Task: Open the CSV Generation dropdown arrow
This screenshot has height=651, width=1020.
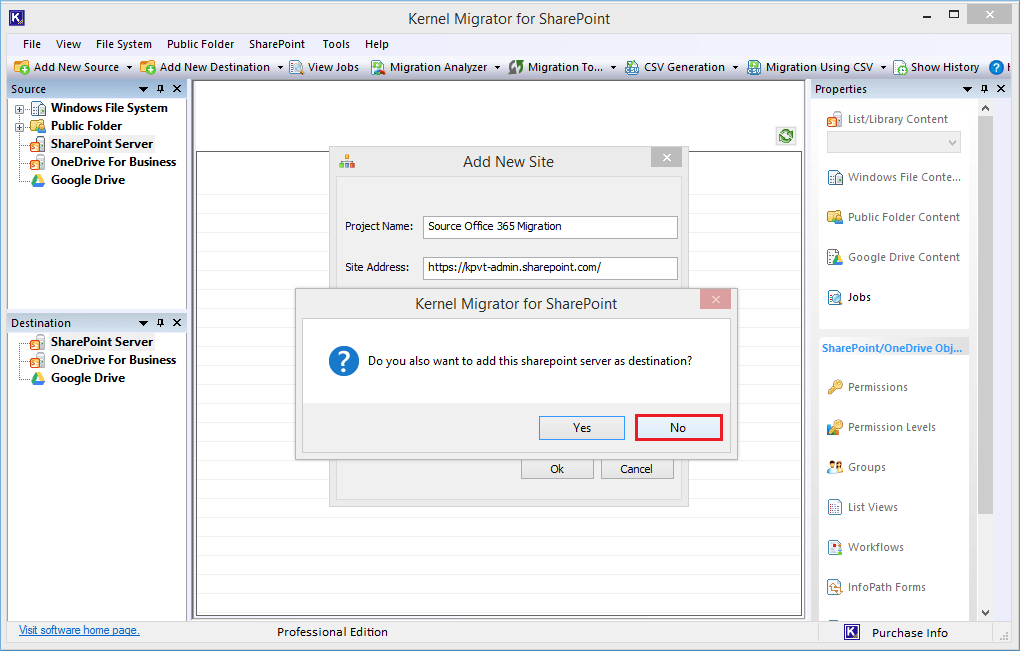Action: pyautogui.click(x=736, y=68)
